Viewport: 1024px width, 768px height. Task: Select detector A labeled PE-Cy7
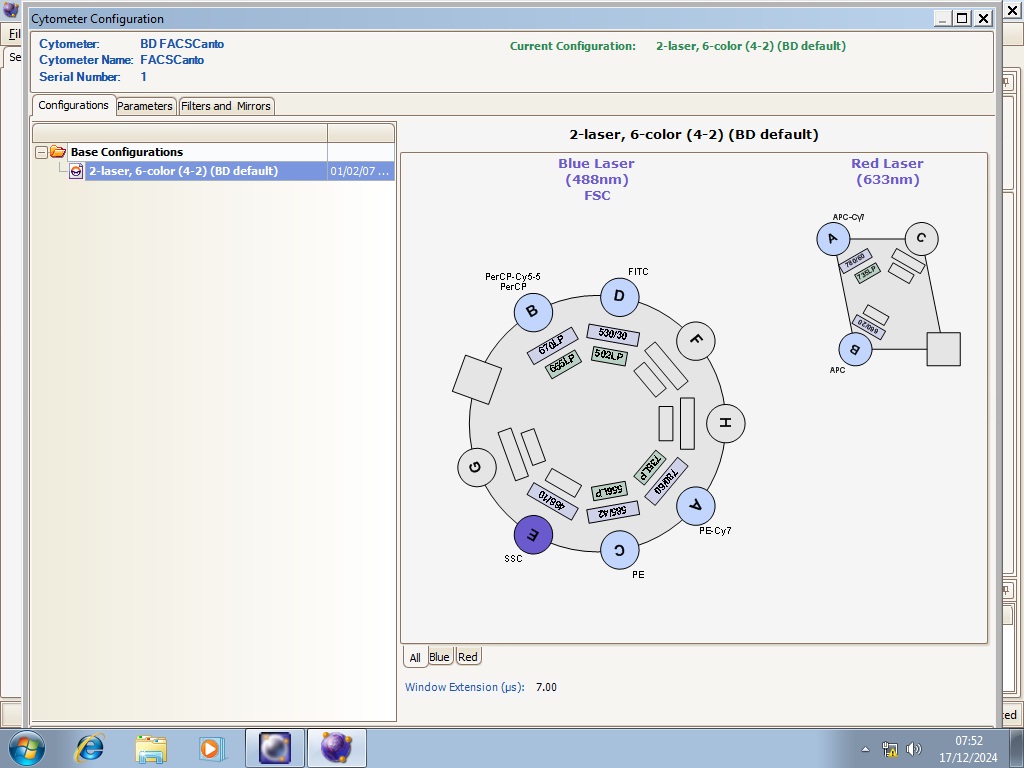pos(696,505)
